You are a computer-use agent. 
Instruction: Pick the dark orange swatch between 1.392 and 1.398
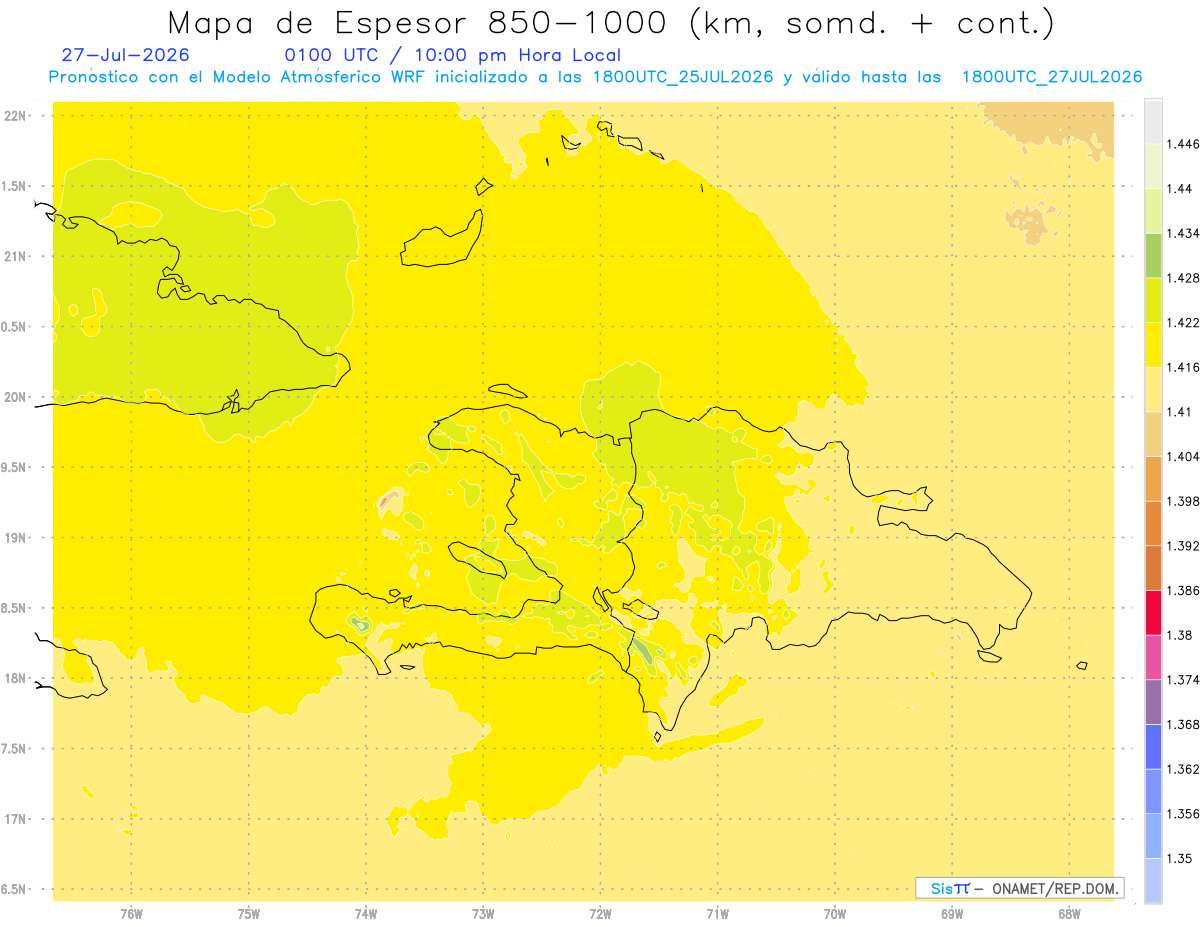[x=1153, y=523]
